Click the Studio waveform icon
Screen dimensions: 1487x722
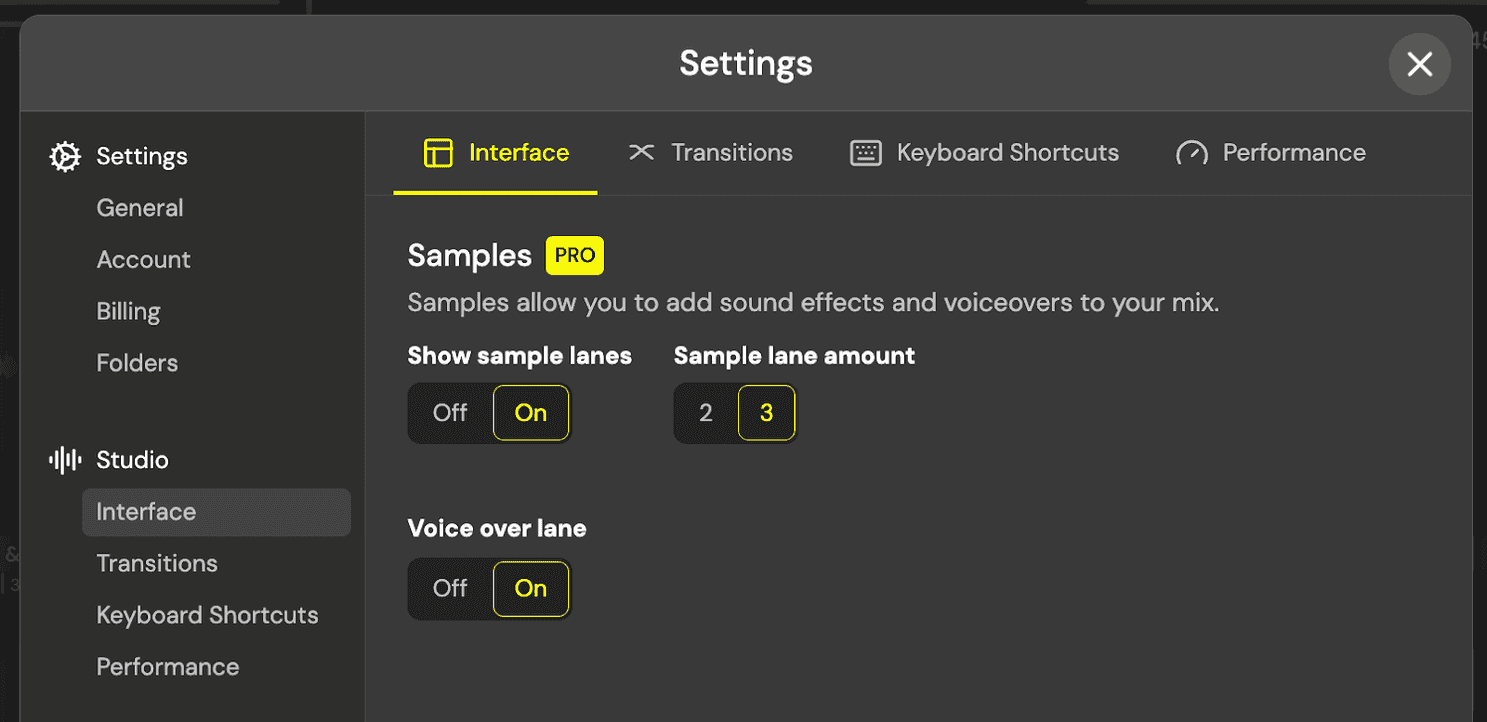65,460
